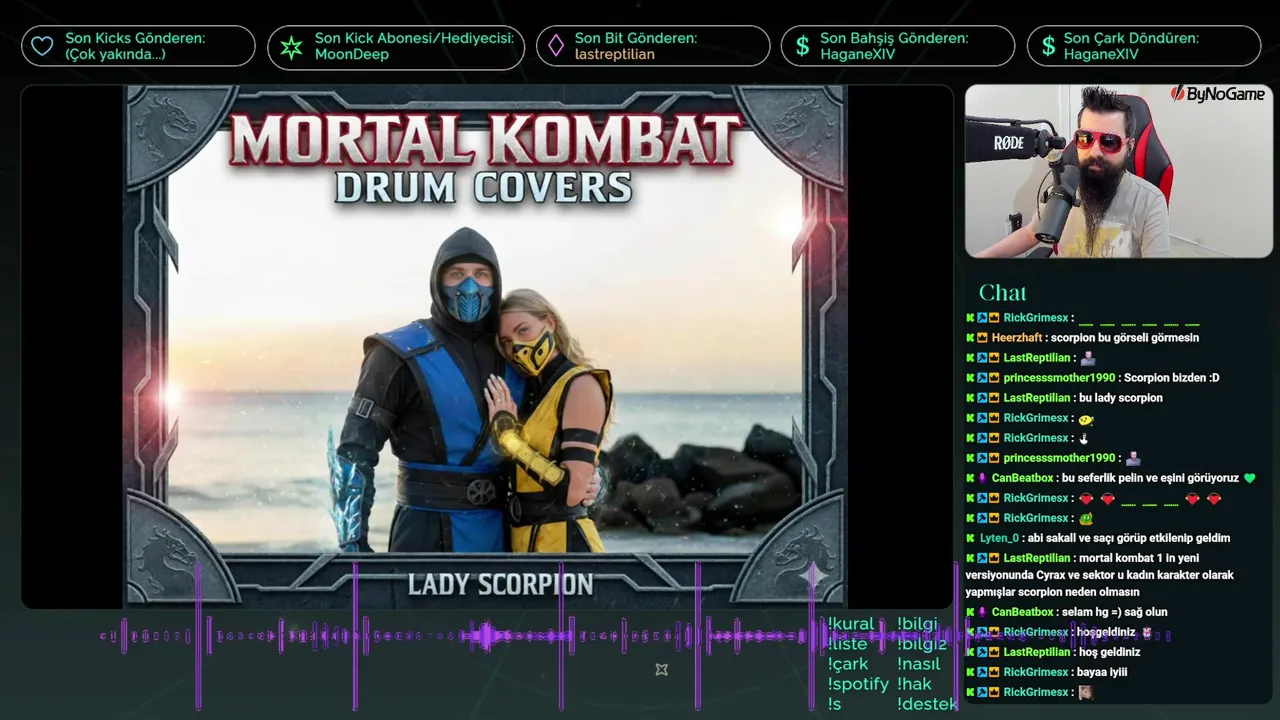Click CanBeatbox's name on selam hg message
Viewport: 1280px width, 720px height.
click(x=1023, y=612)
